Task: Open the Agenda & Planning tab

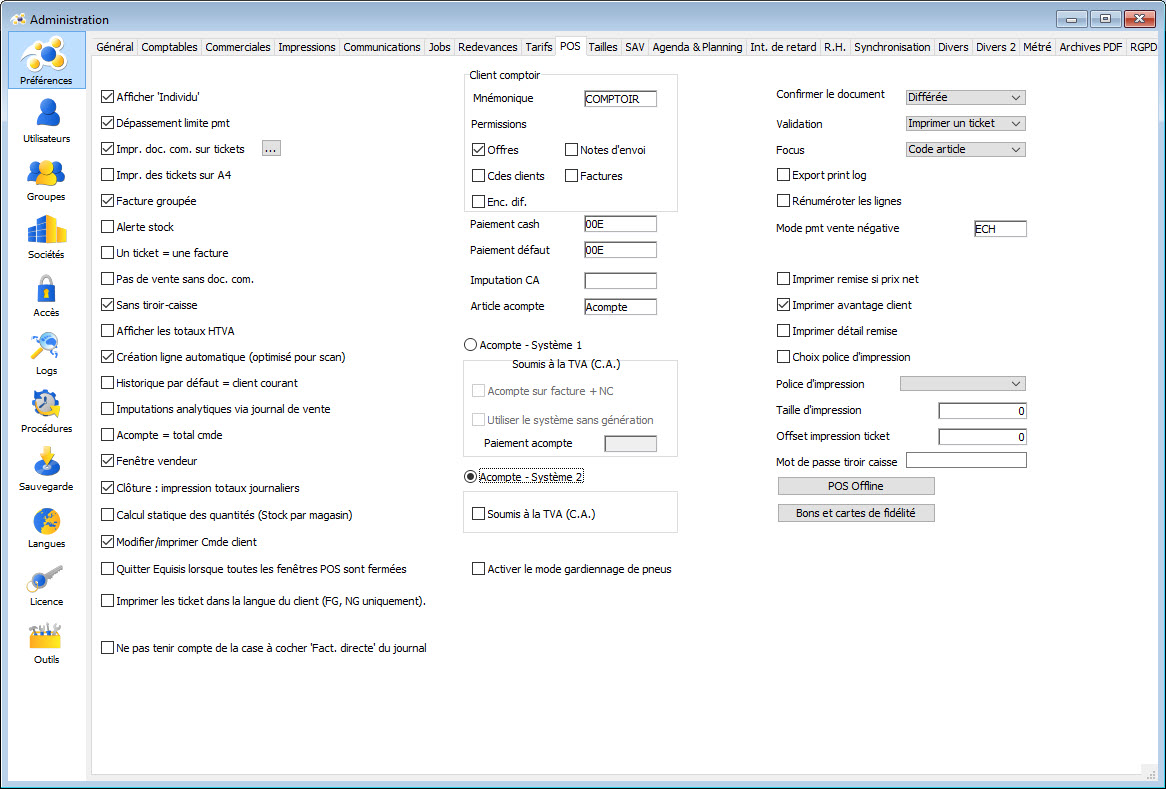Action: click(697, 47)
